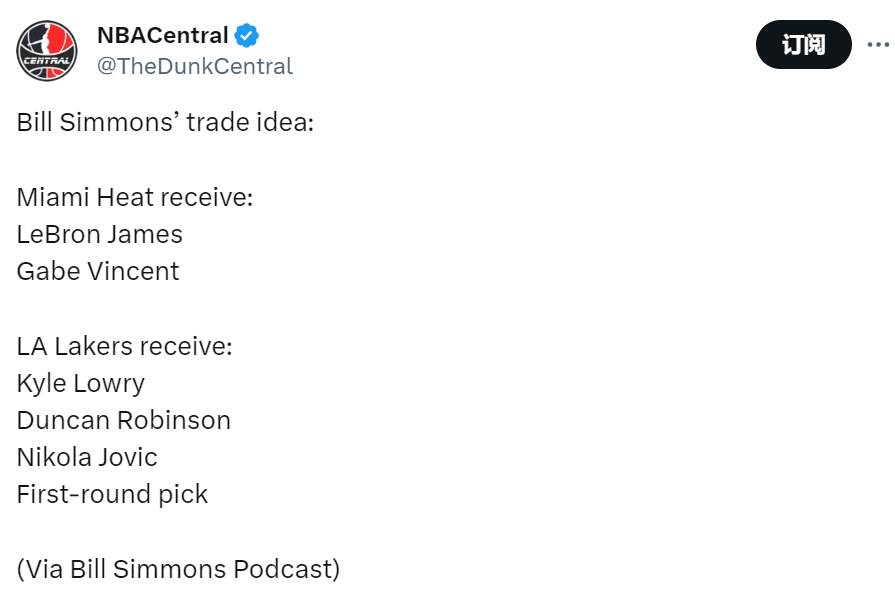Image resolution: width=895 pixels, height=590 pixels.
Task: Select the name Duncan Robinson
Action: (123, 421)
